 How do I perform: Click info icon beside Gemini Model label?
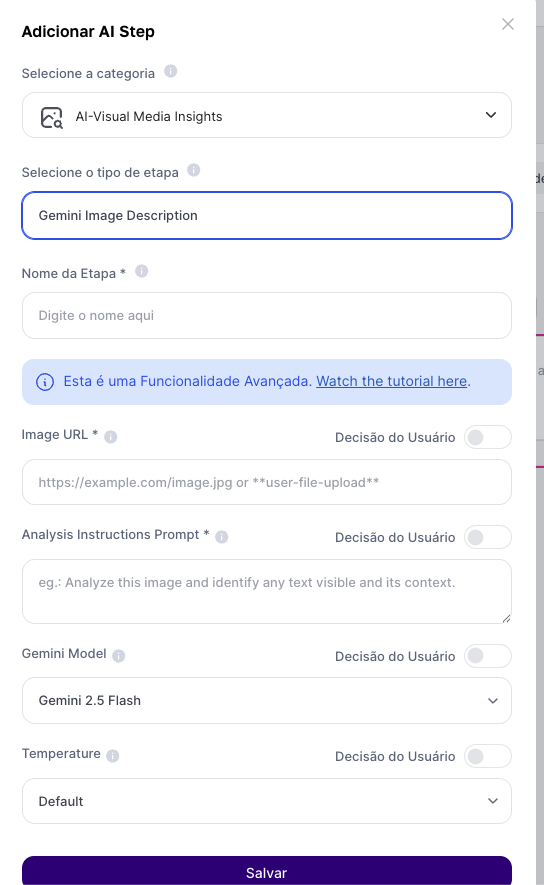pyautogui.click(x=119, y=655)
